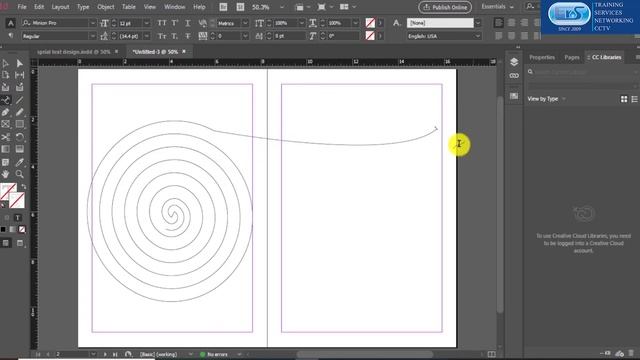Screen dimensions: 640x360
Task: Activate the Hand tool
Action: (5, 174)
